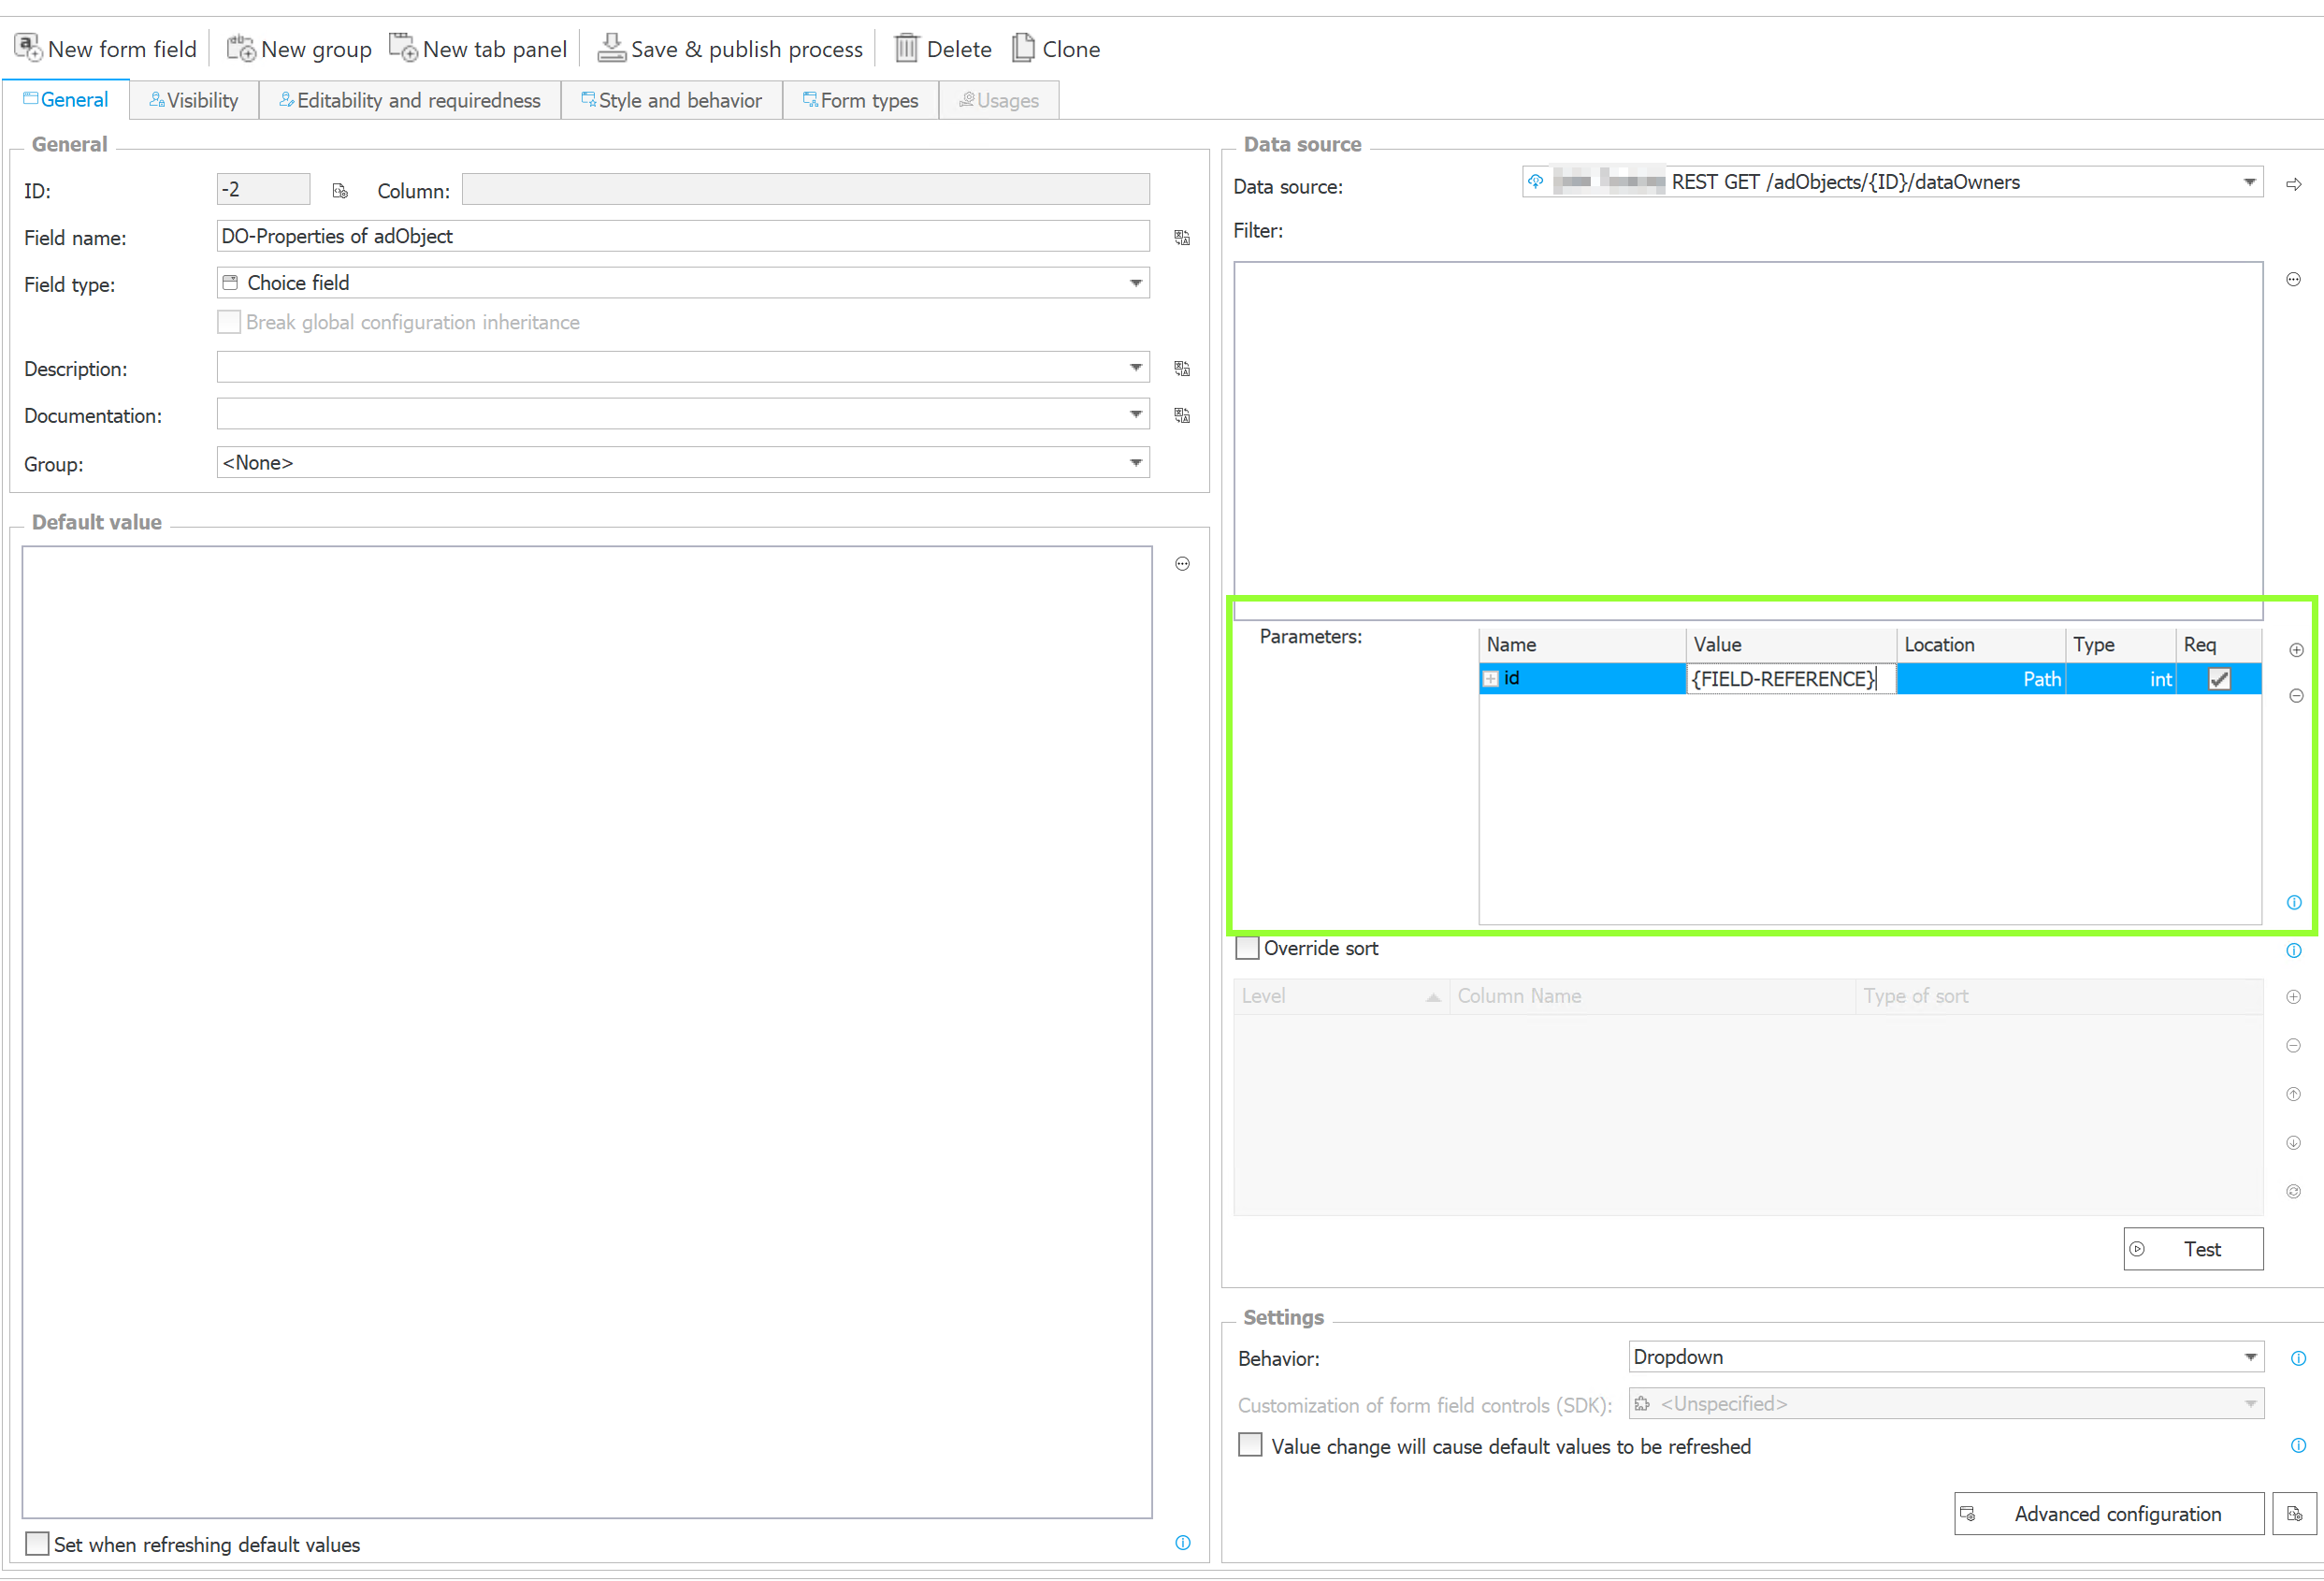Screen dimensions: 2324x1581
Task: Open the Behavior dropdown
Action: (2250, 1357)
